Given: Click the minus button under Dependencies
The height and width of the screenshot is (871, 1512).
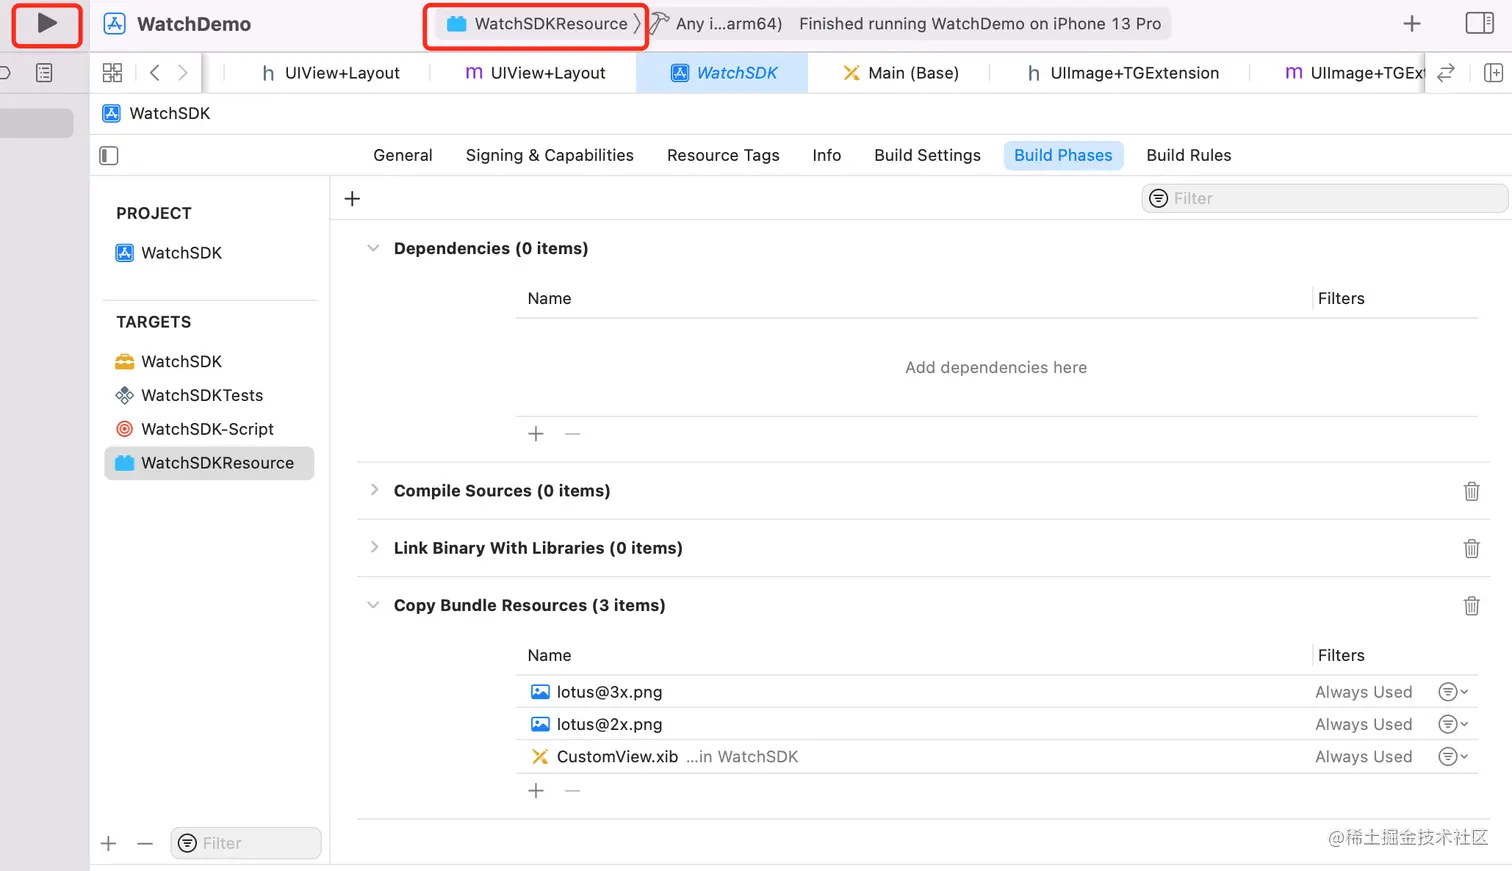Looking at the screenshot, I should pos(572,434).
